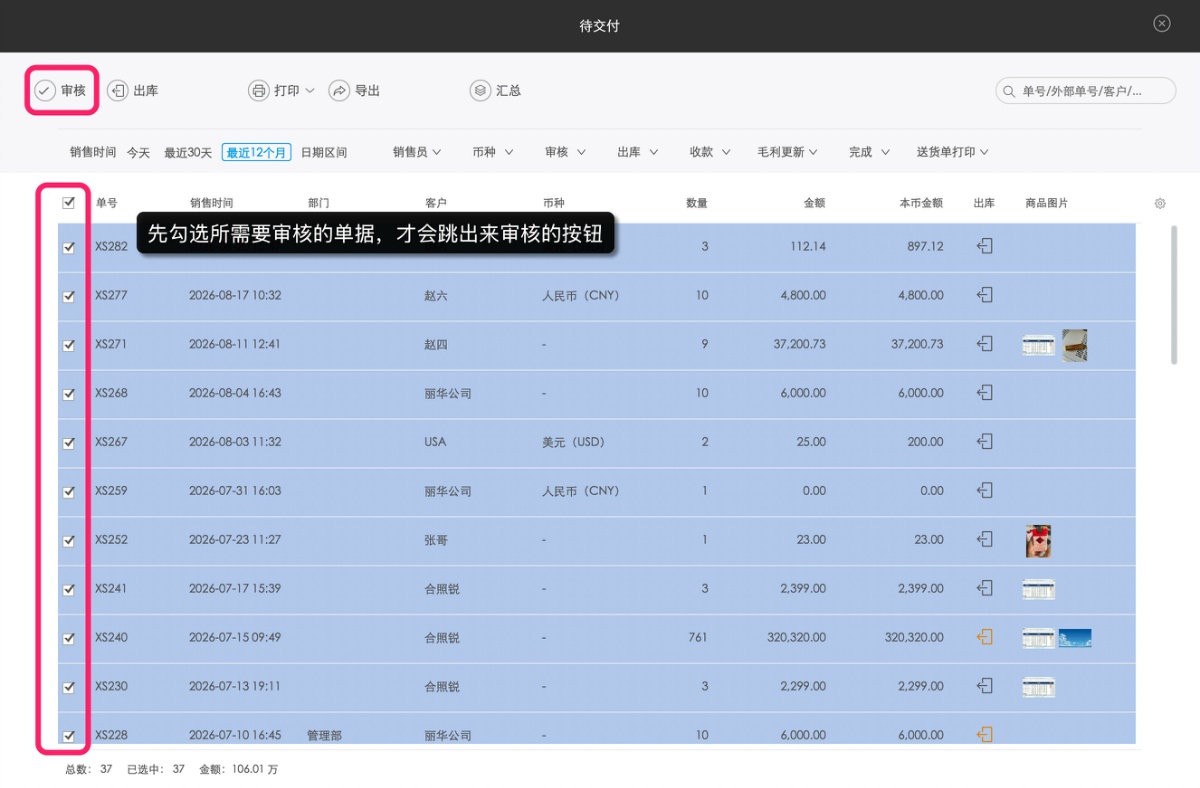The width and height of the screenshot is (1200, 788).
Task: Click the 导出 export button
Action: [355, 91]
